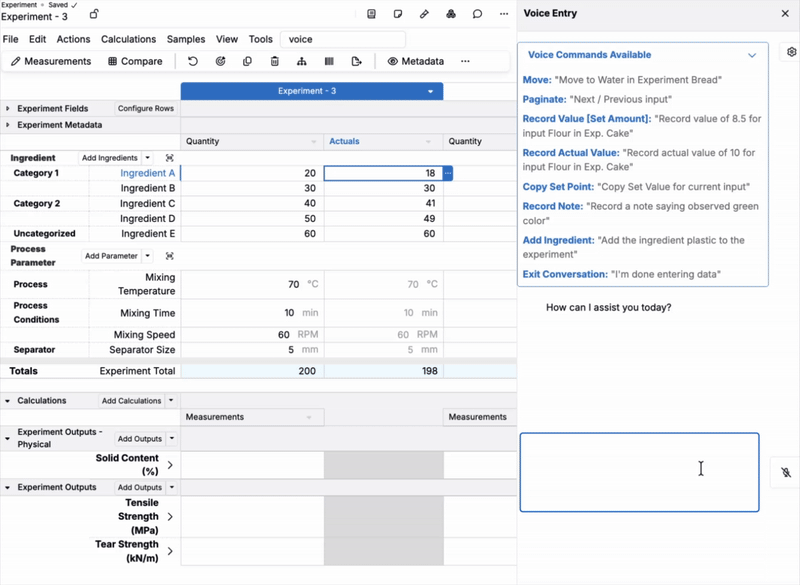Click the Add Ingredients button
The height and width of the screenshot is (585, 800).
coord(110,158)
